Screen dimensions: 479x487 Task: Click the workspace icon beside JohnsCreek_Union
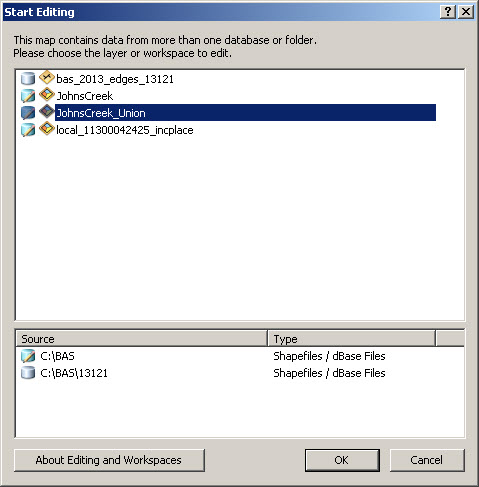point(28,113)
